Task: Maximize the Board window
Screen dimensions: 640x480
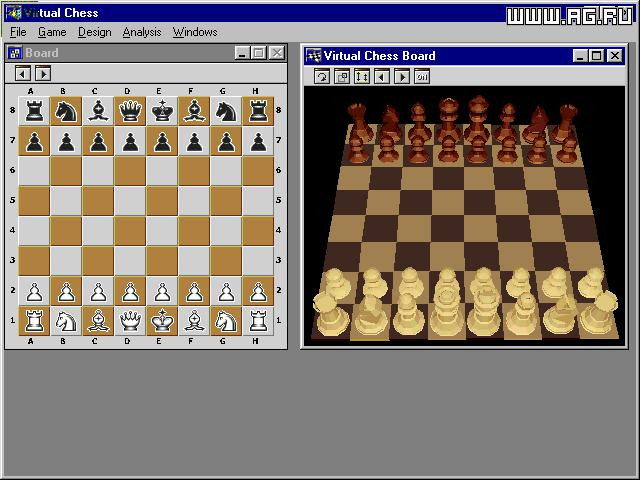Action: (x=258, y=53)
